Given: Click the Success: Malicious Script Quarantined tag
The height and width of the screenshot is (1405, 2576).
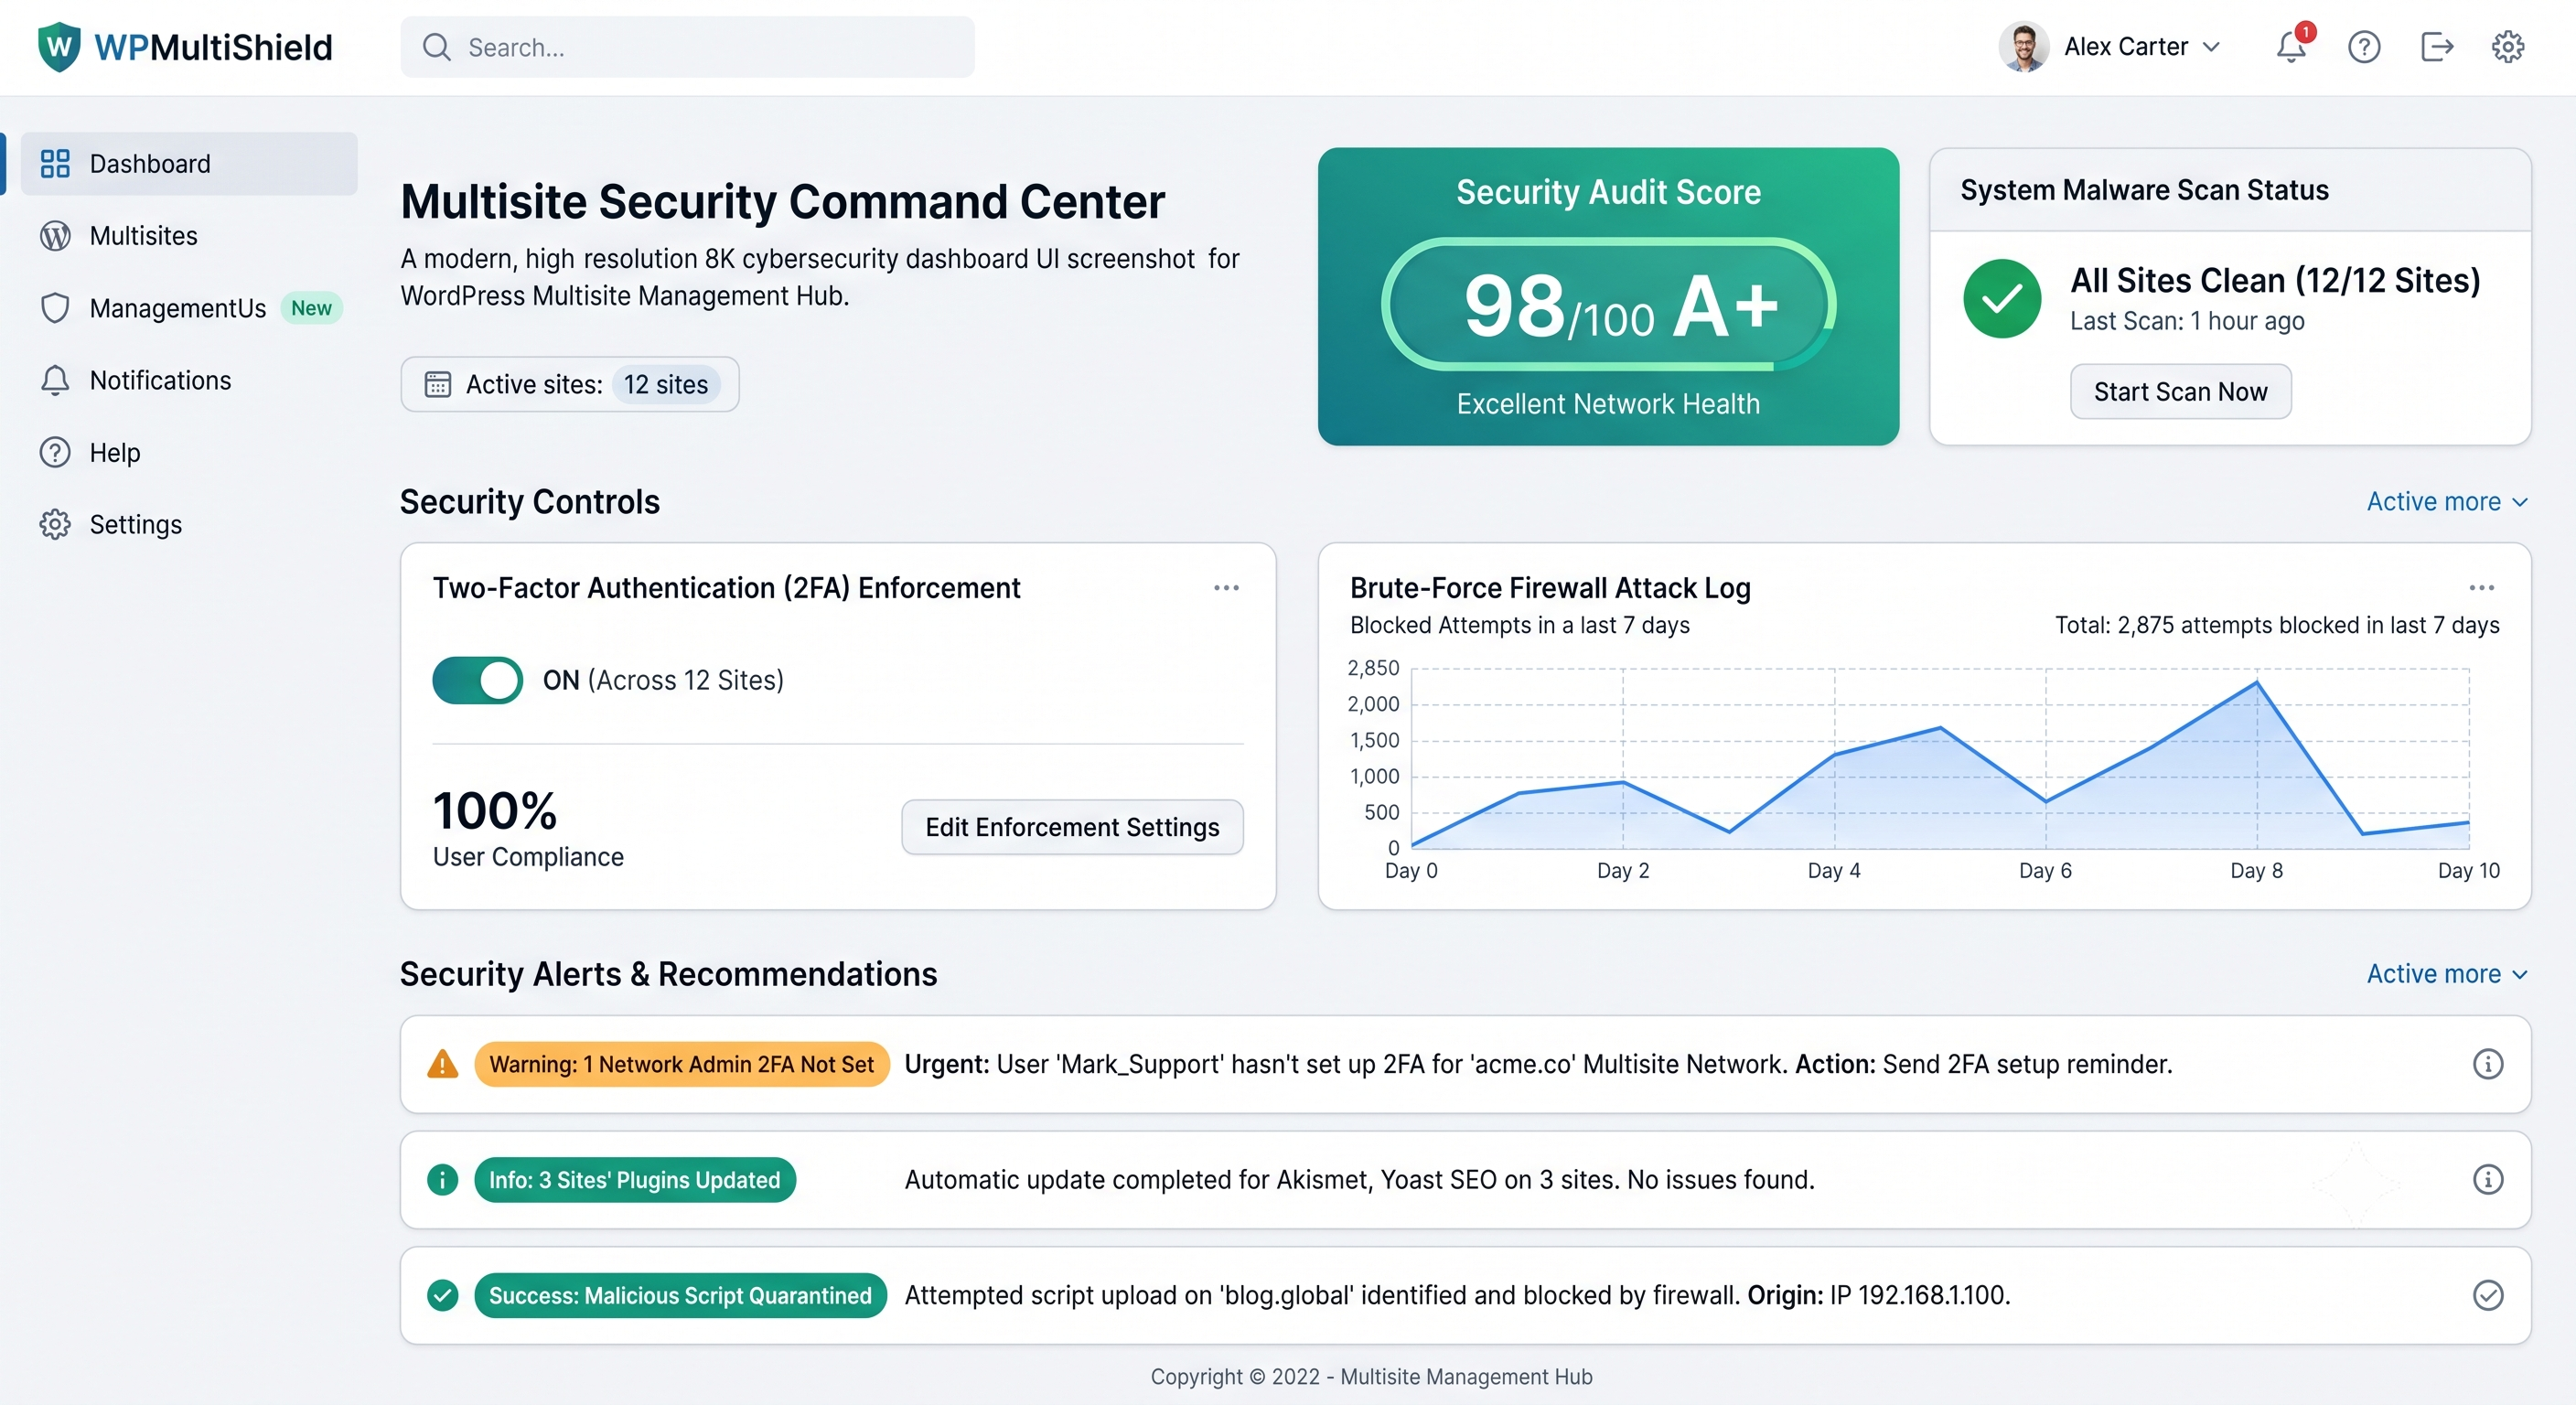Looking at the screenshot, I should 680,1295.
